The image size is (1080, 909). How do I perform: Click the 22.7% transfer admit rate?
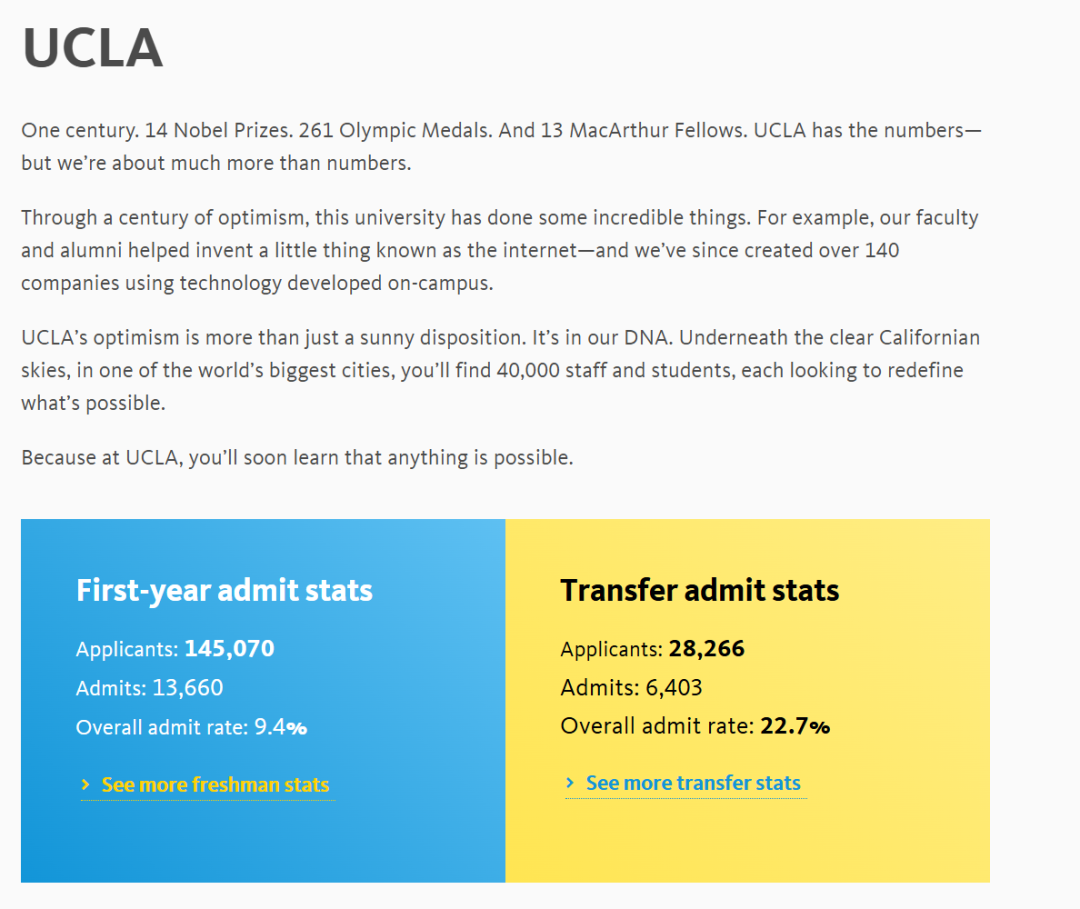795,726
